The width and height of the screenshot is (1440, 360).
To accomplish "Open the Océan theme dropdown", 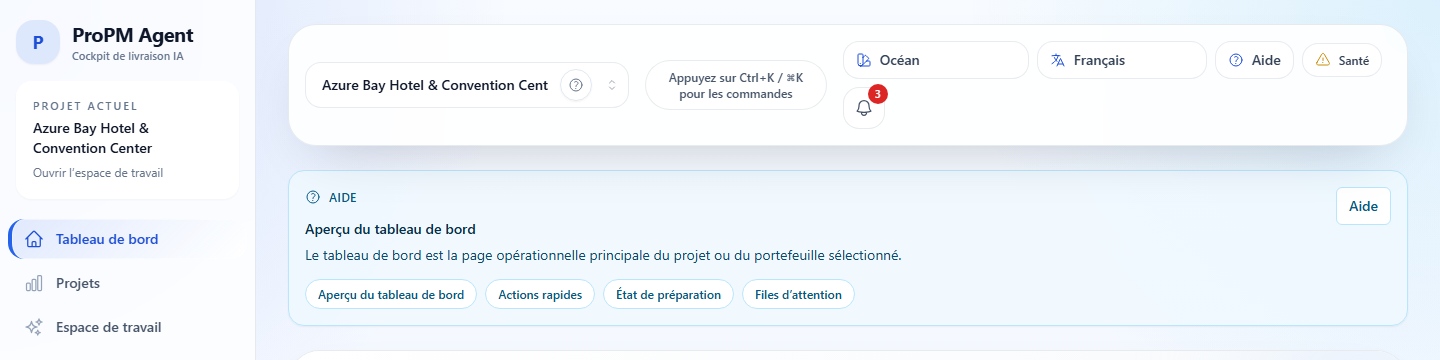I will 936,60.
